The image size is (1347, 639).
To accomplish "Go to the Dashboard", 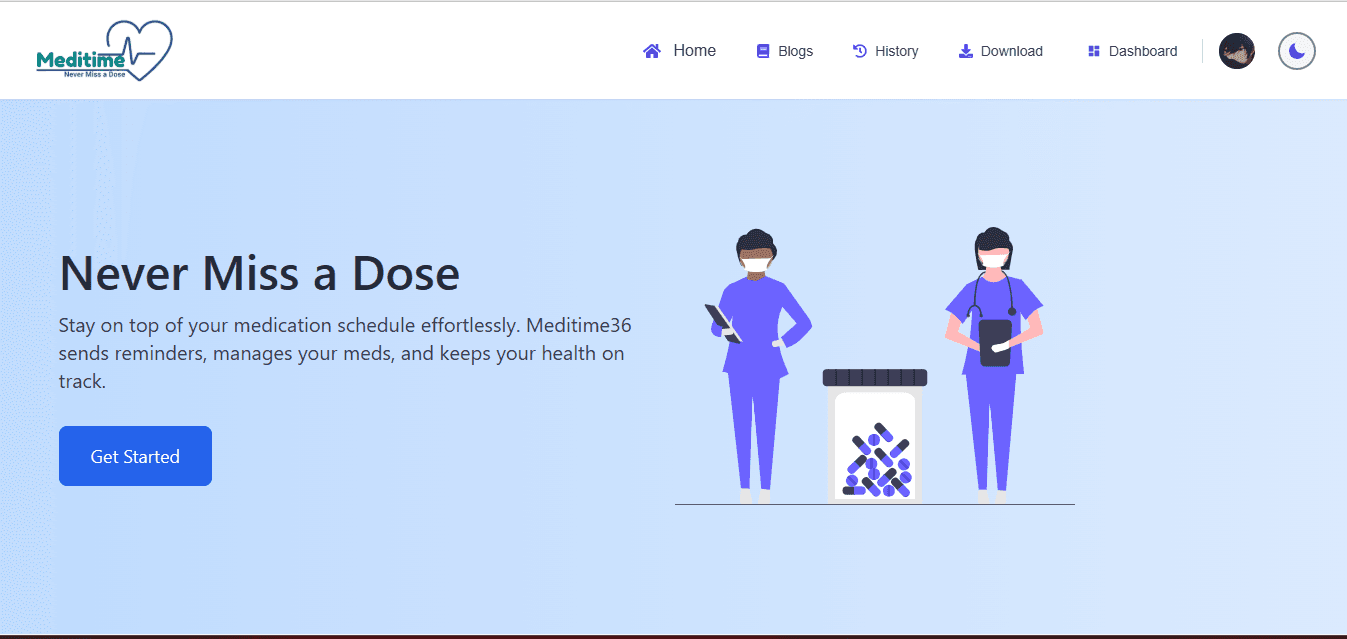I will (x=1143, y=50).
